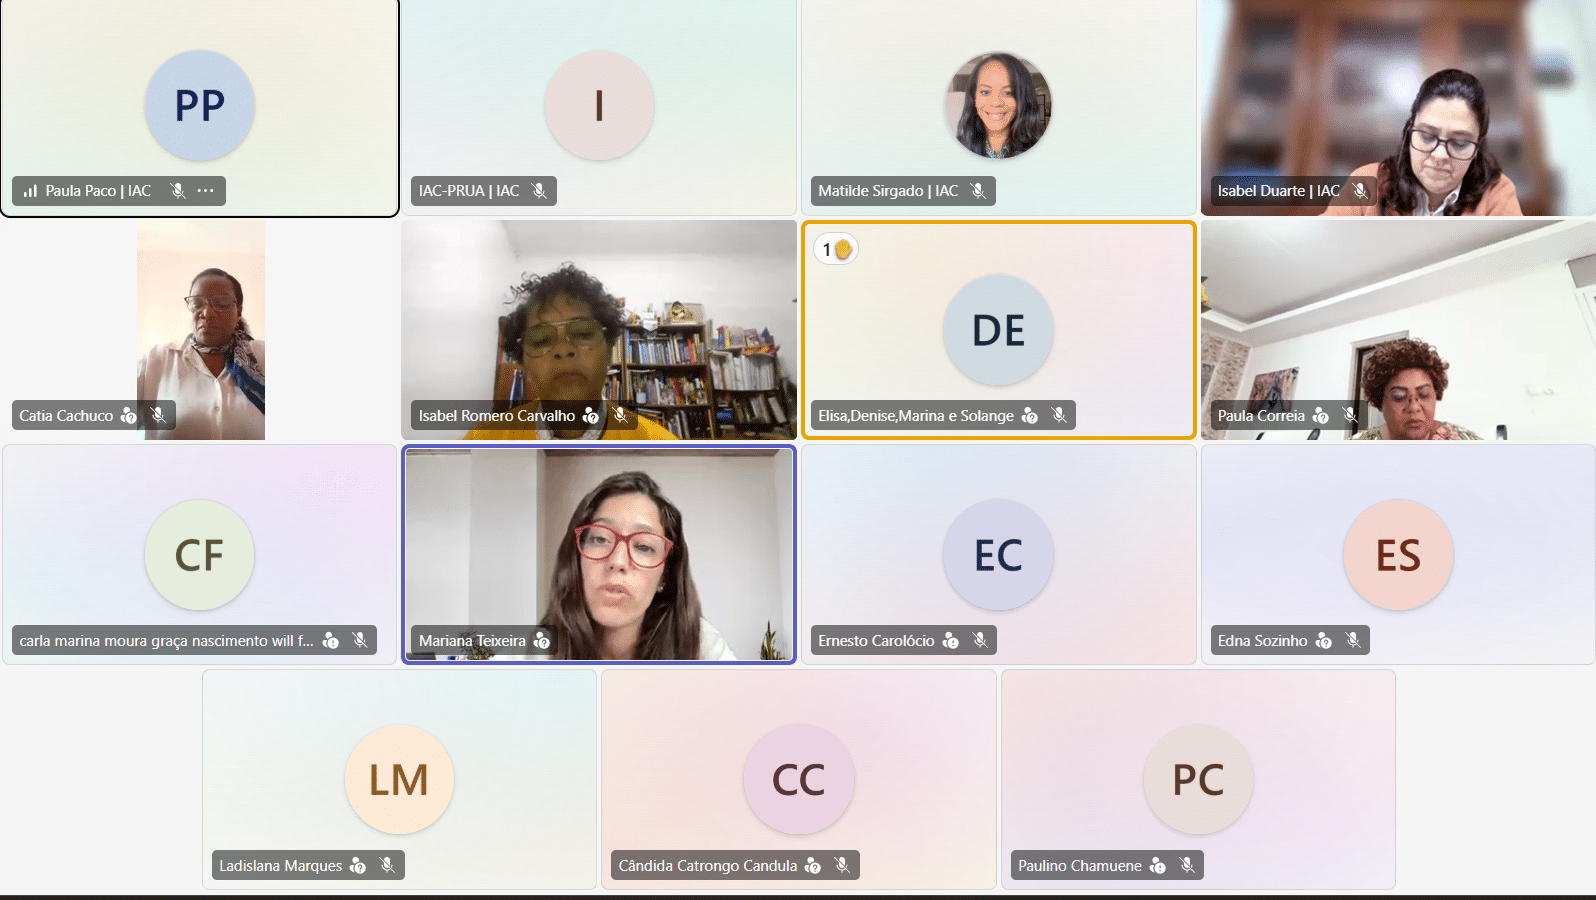Click guest badge beside Paulino Chamuene
This screenshot has width=1596, height=900.
[1158, 865]
